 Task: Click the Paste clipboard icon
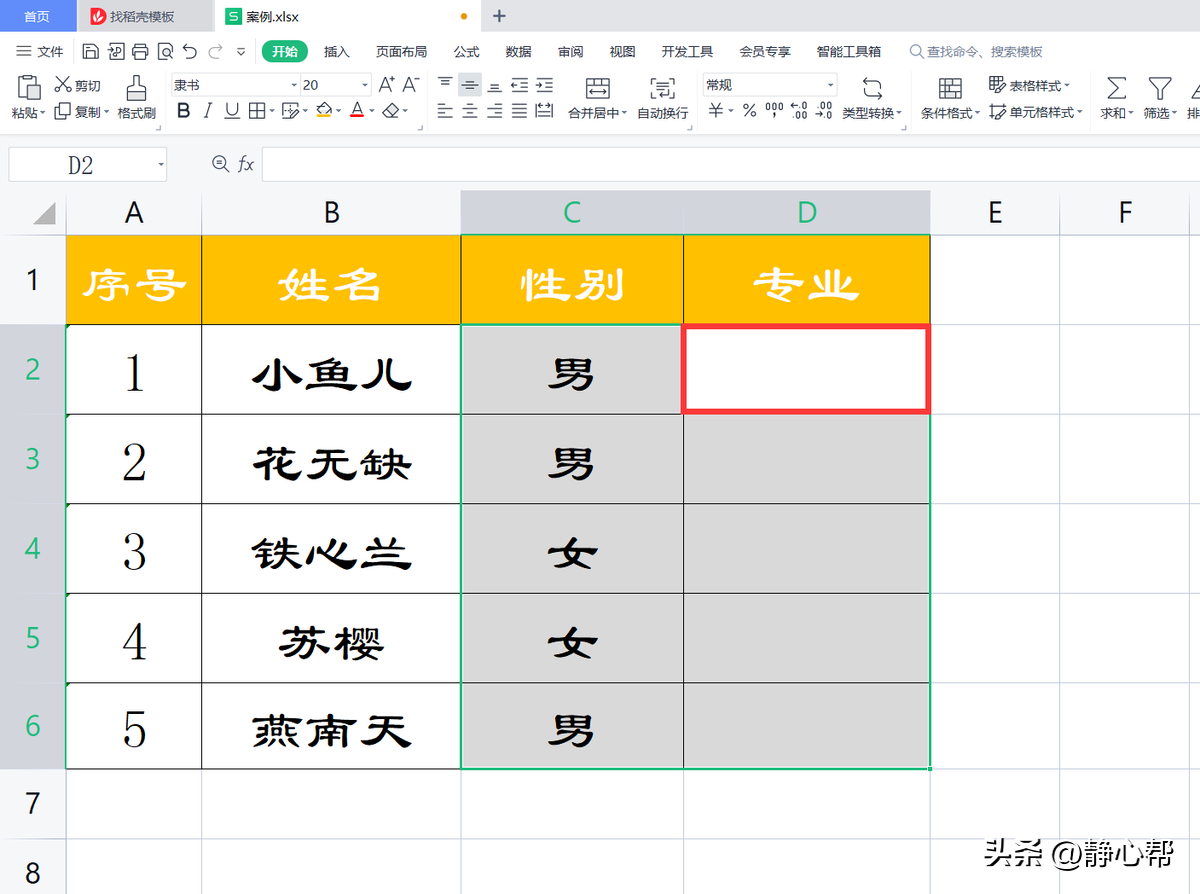[x=28, y=86]
